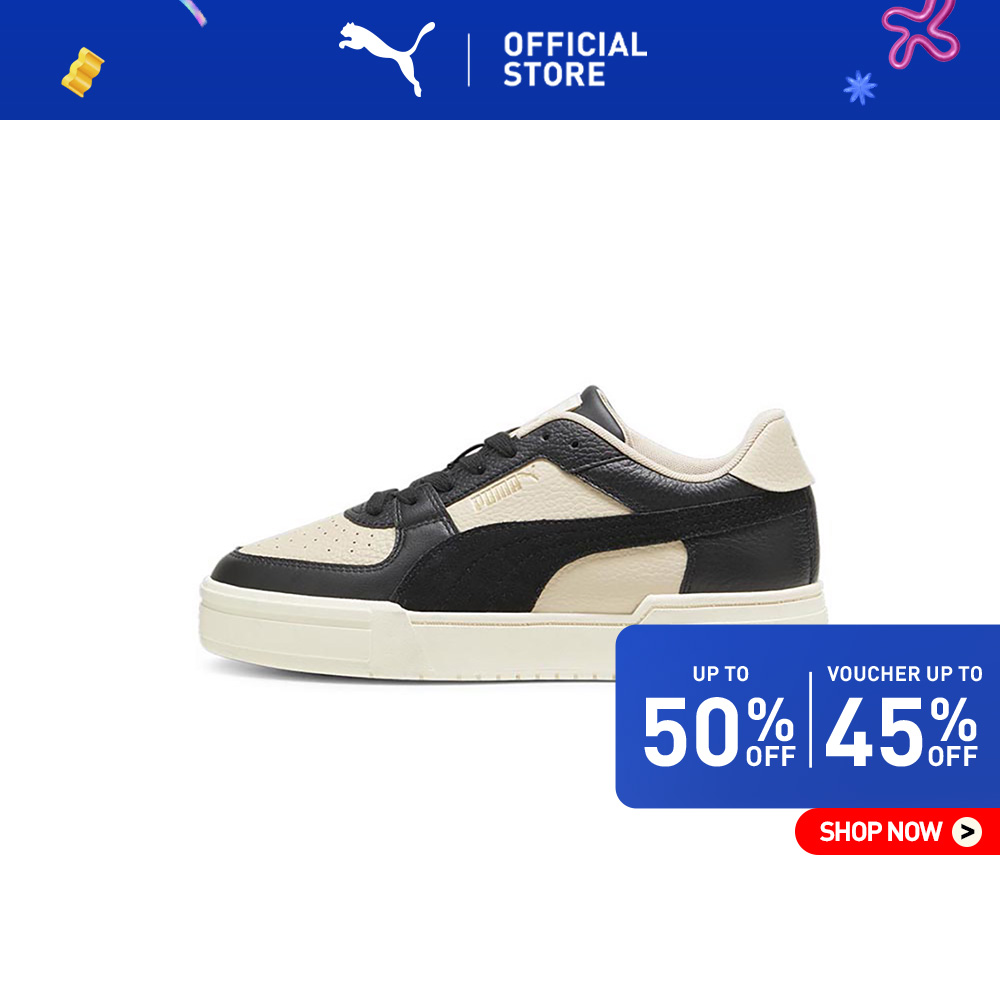
Task: Click the Official Store text
Action: pyautogui.click(x=575, y=59)
